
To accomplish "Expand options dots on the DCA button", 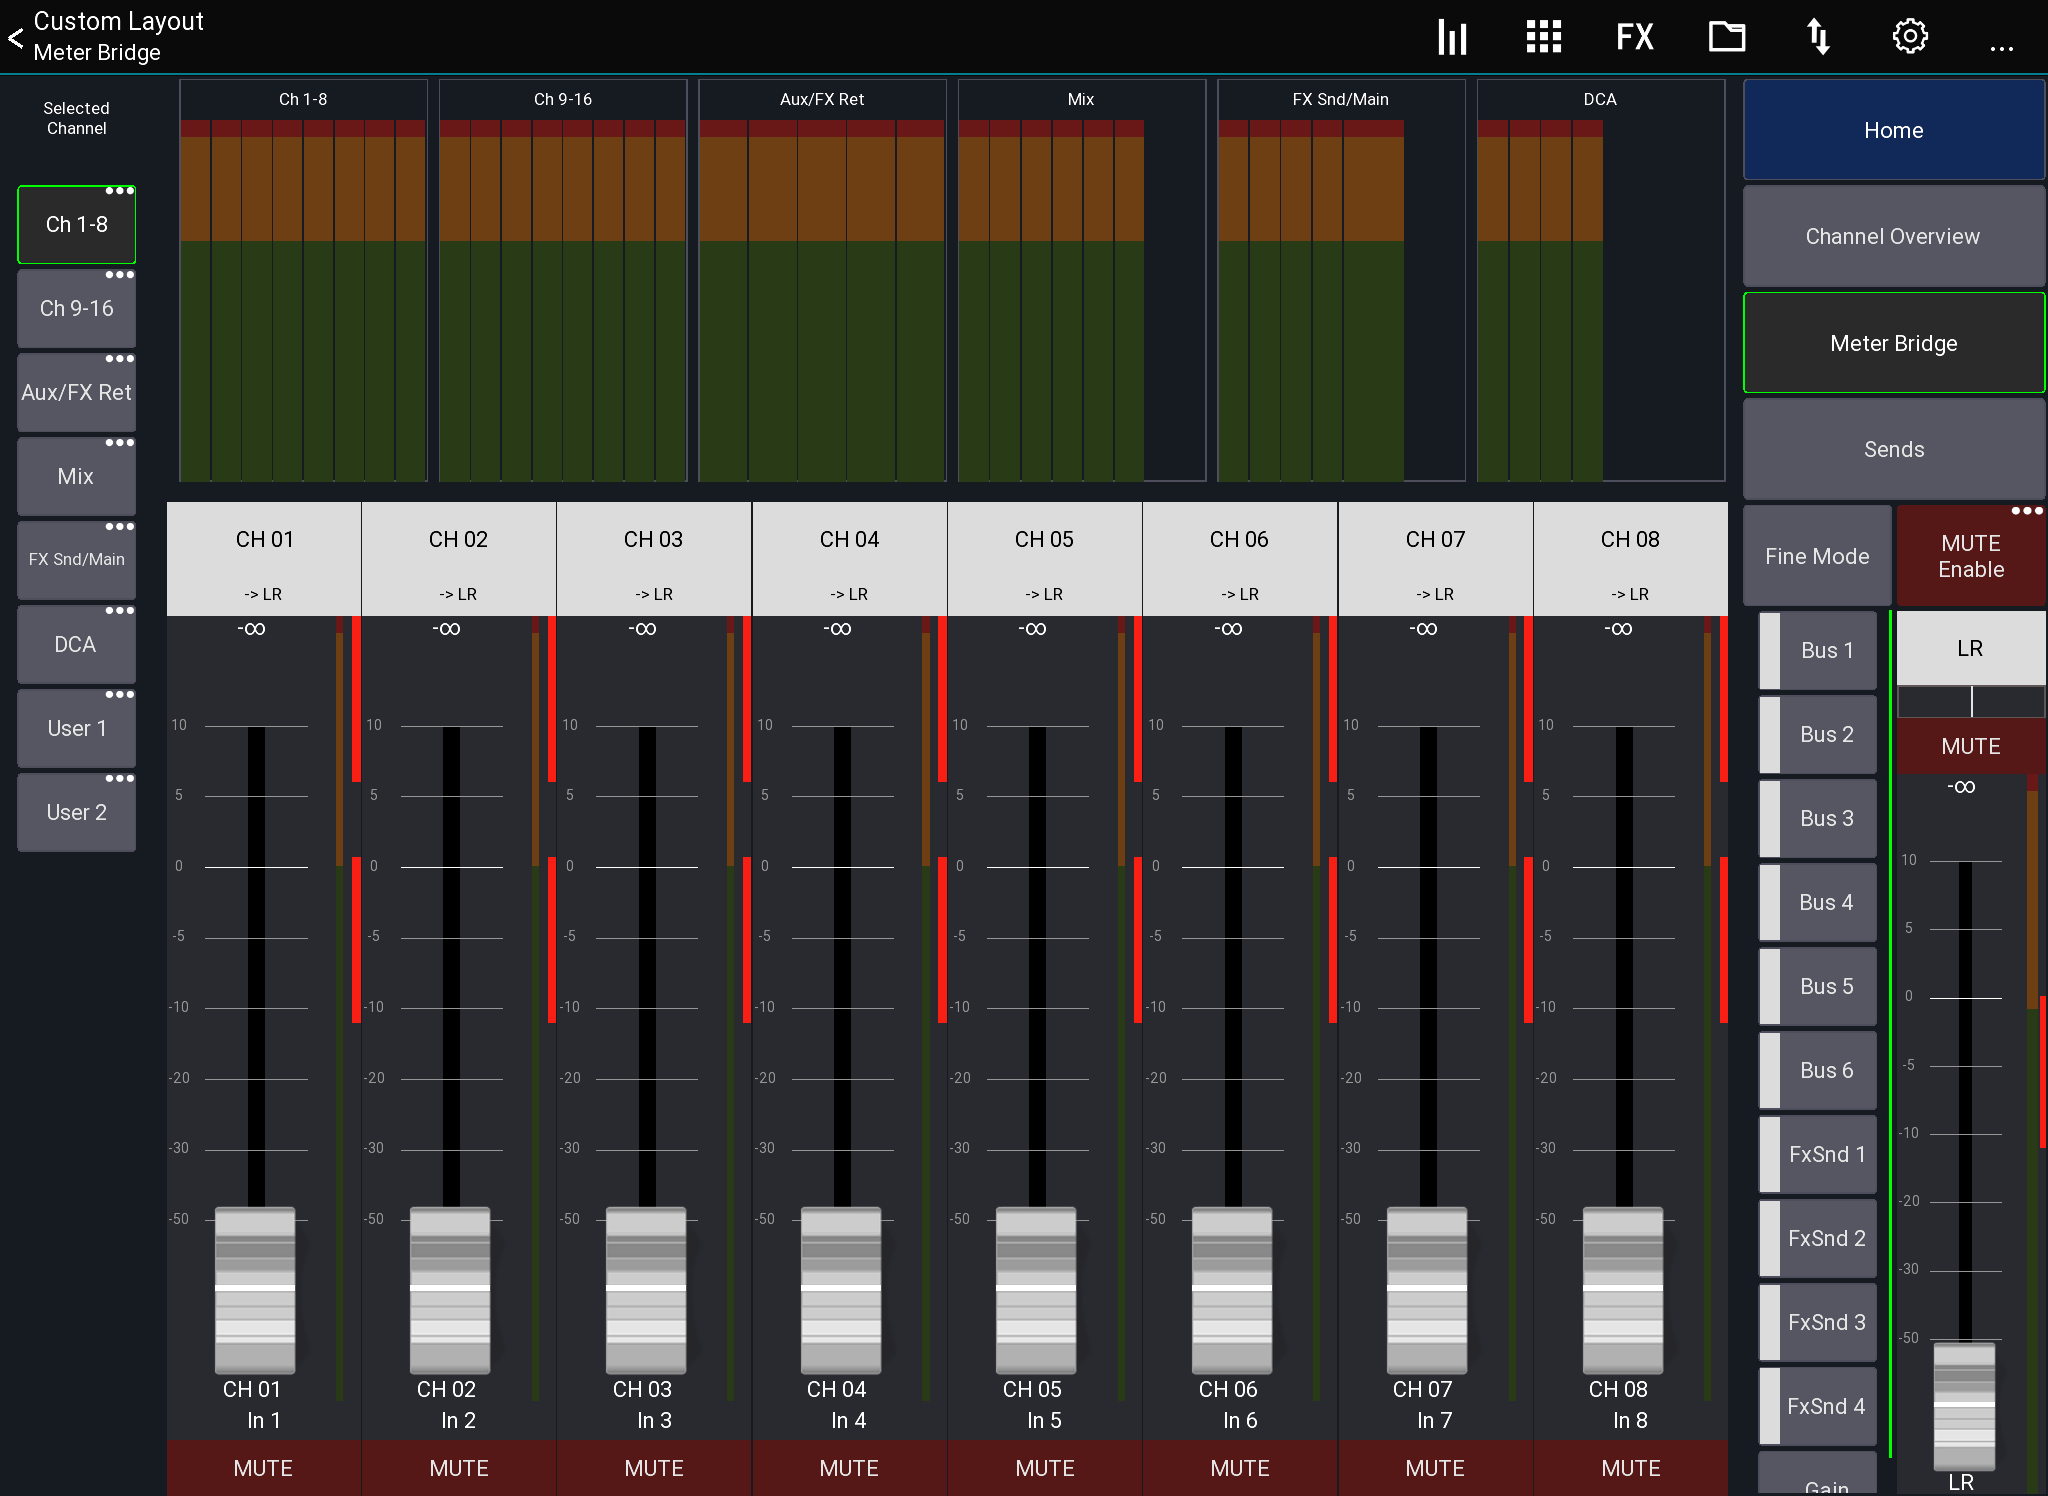I will [x=119, y=611].
